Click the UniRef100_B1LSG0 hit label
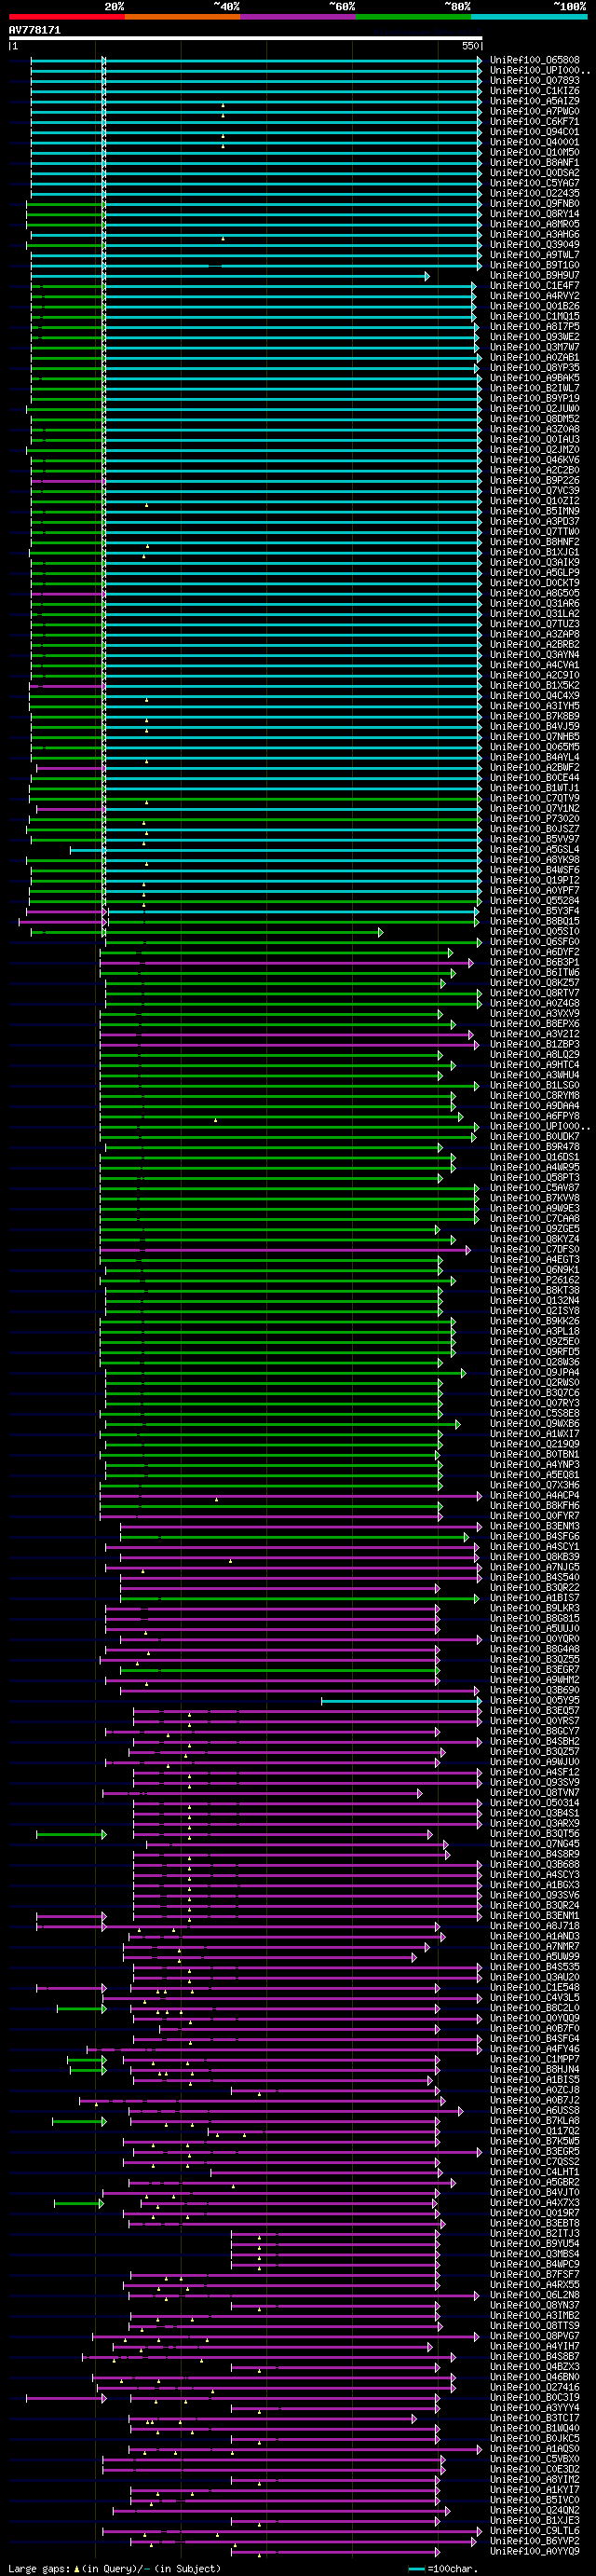This screenshot has height=2576, width=596. tap(534, 1085)
